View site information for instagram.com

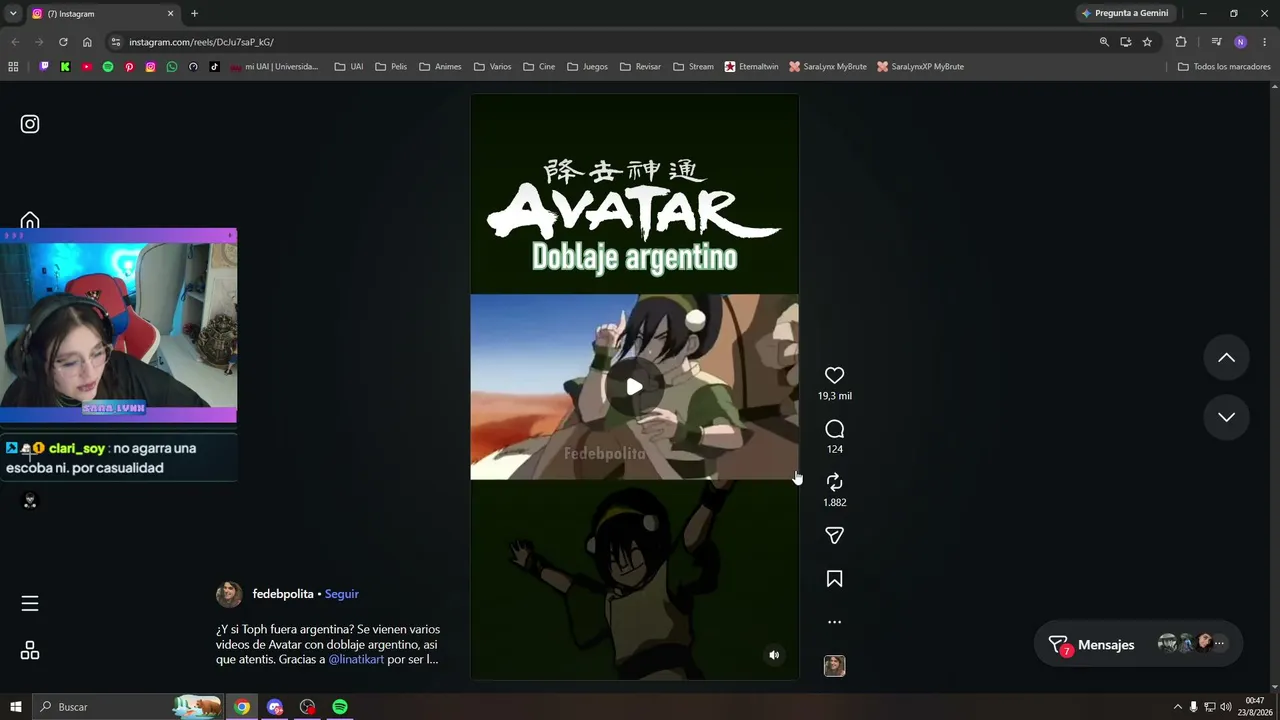pos(116,42)
